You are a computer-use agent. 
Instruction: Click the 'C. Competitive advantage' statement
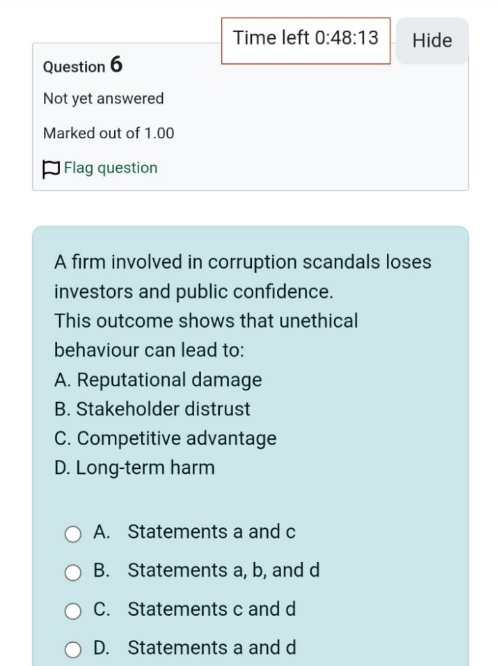tap(165, 439)
